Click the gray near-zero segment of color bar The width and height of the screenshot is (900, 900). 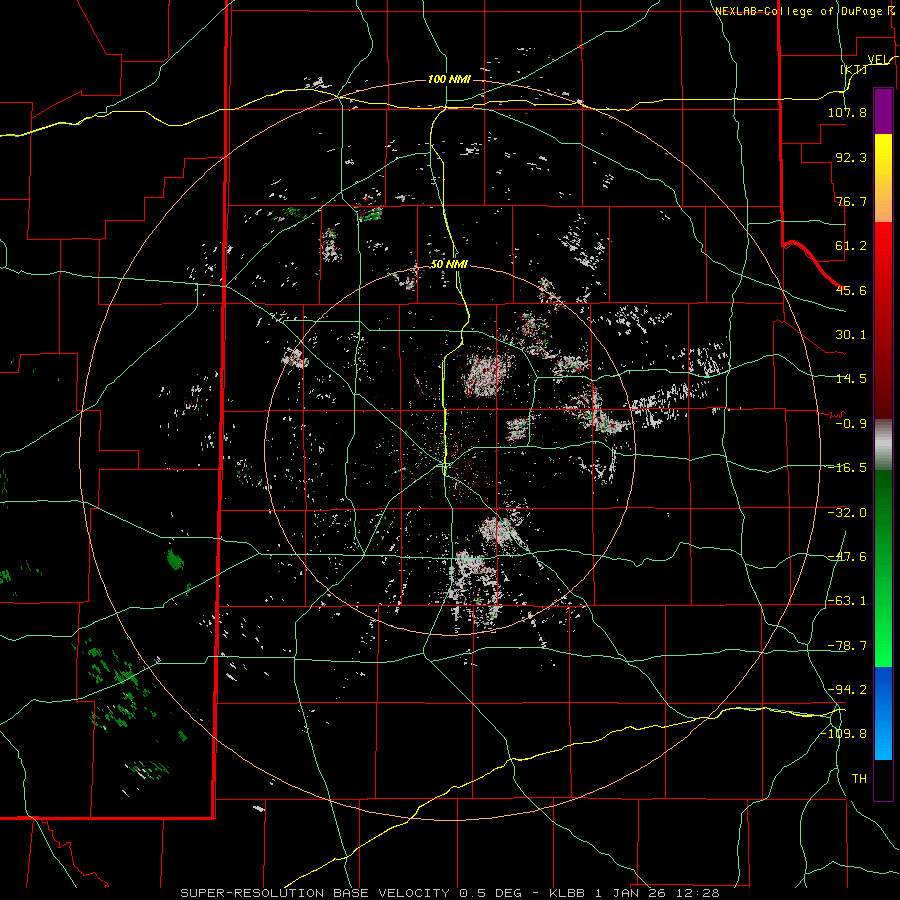point(883,445)
